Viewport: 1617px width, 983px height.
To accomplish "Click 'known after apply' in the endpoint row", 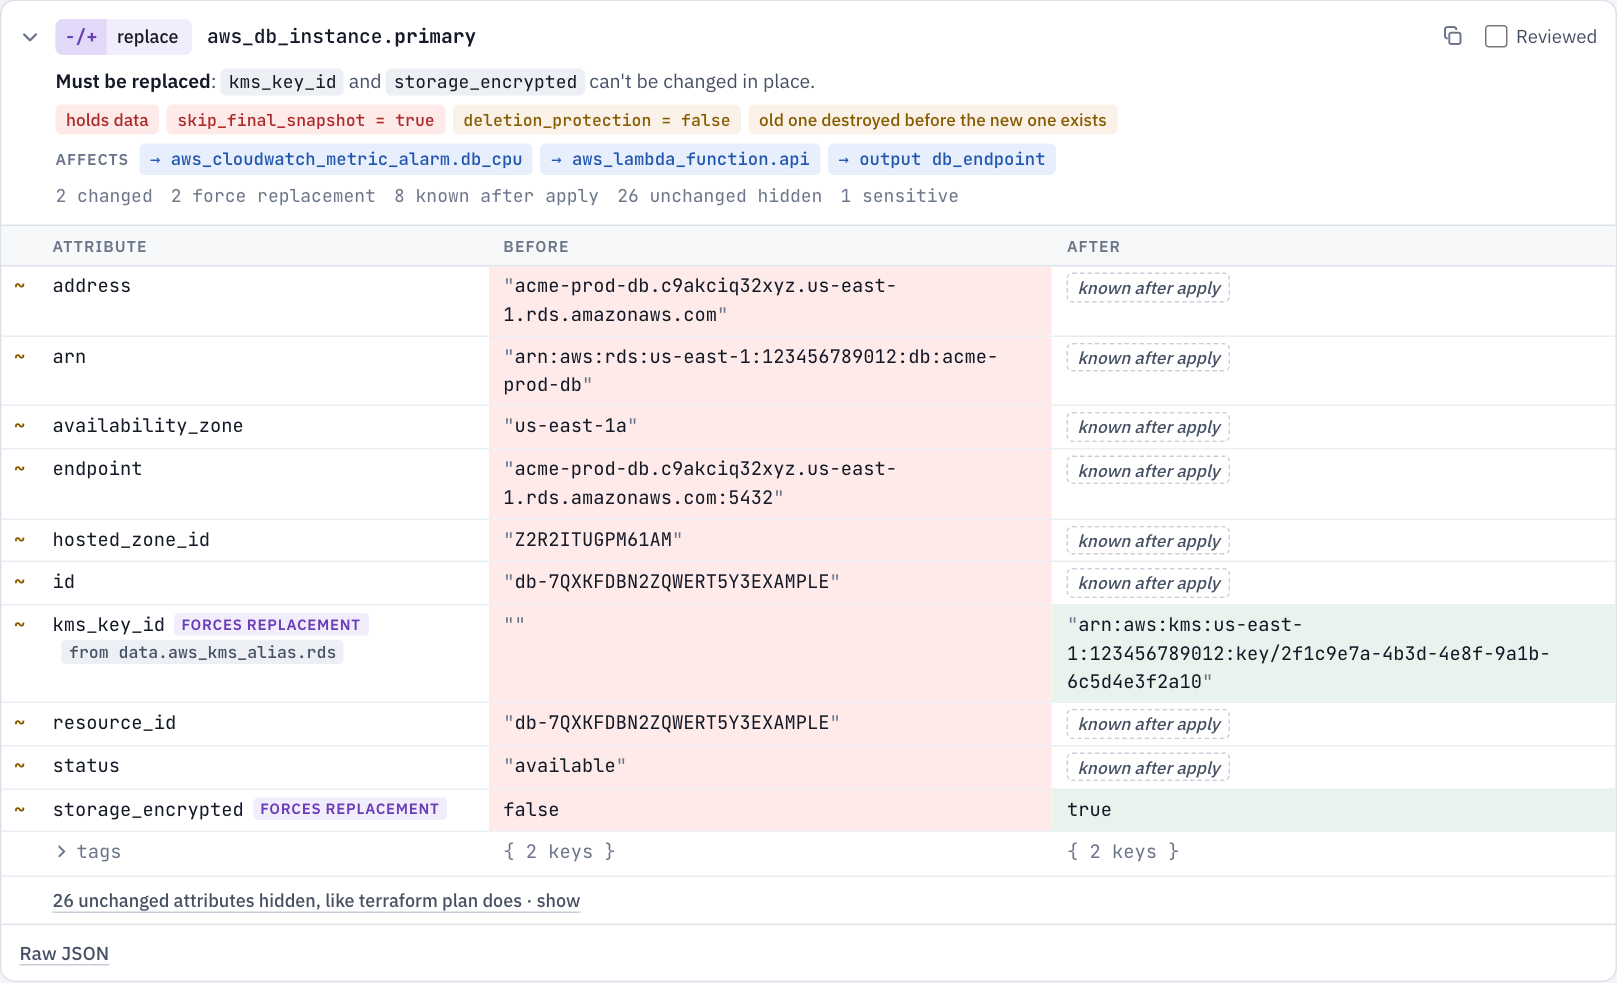I will 1148,471.
